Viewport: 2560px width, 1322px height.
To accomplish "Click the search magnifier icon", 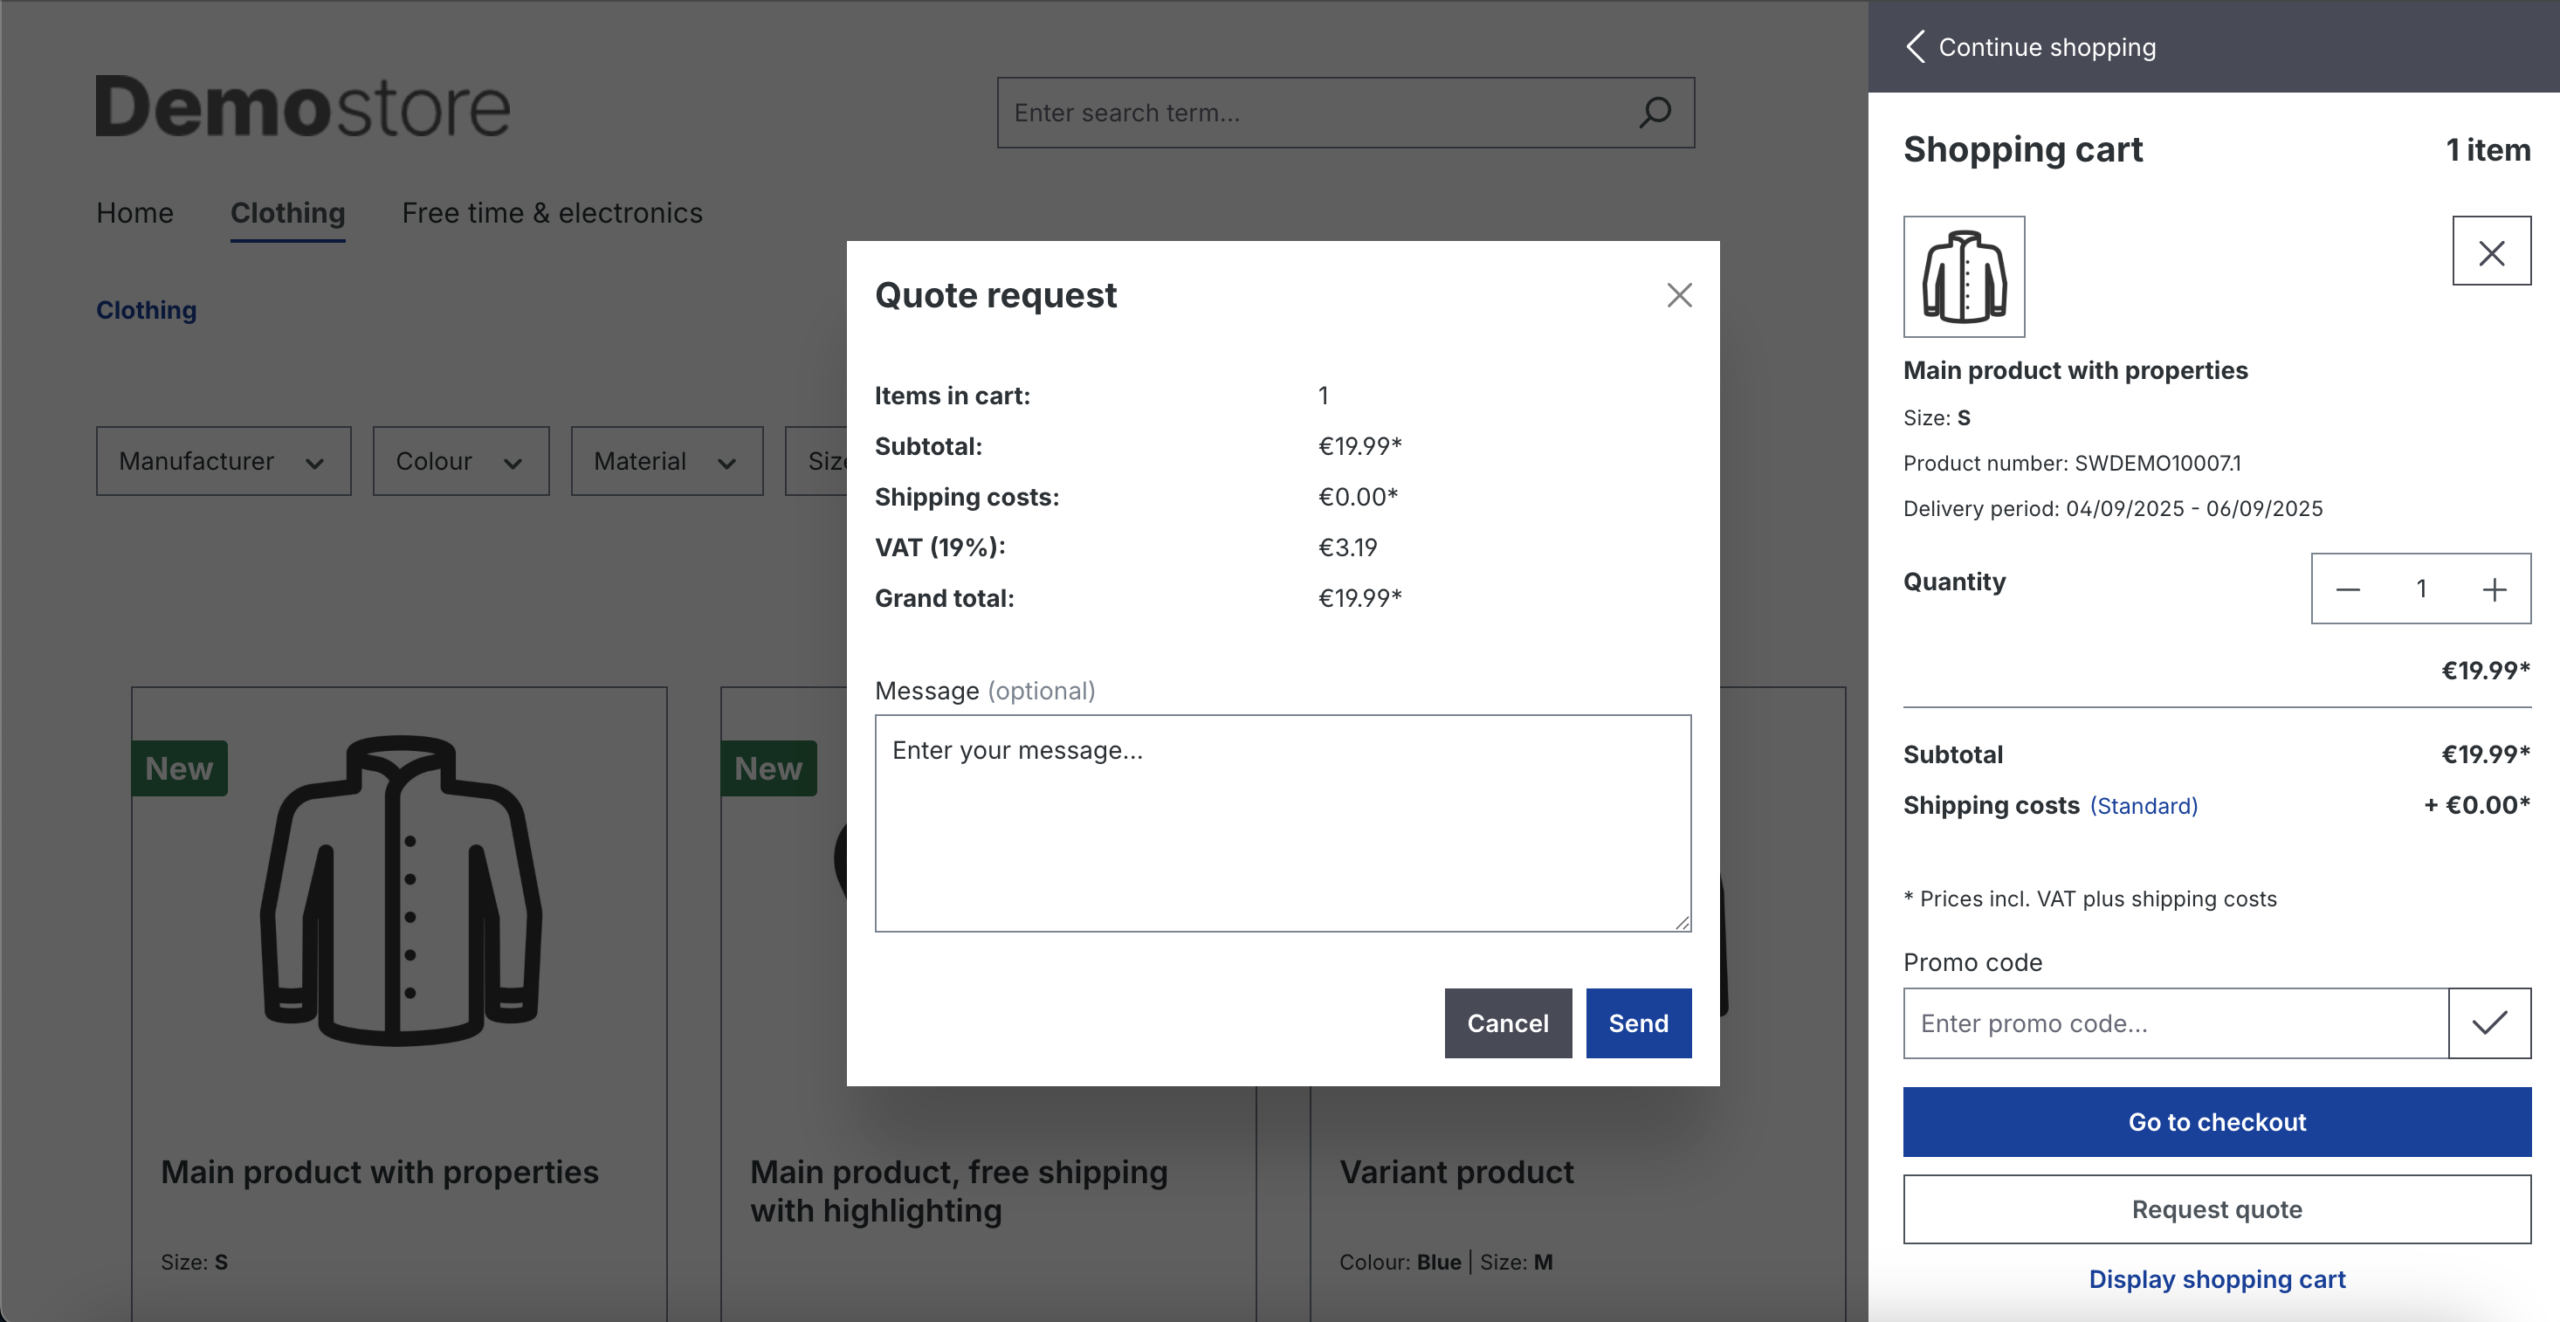I will tap(1655, 112).
